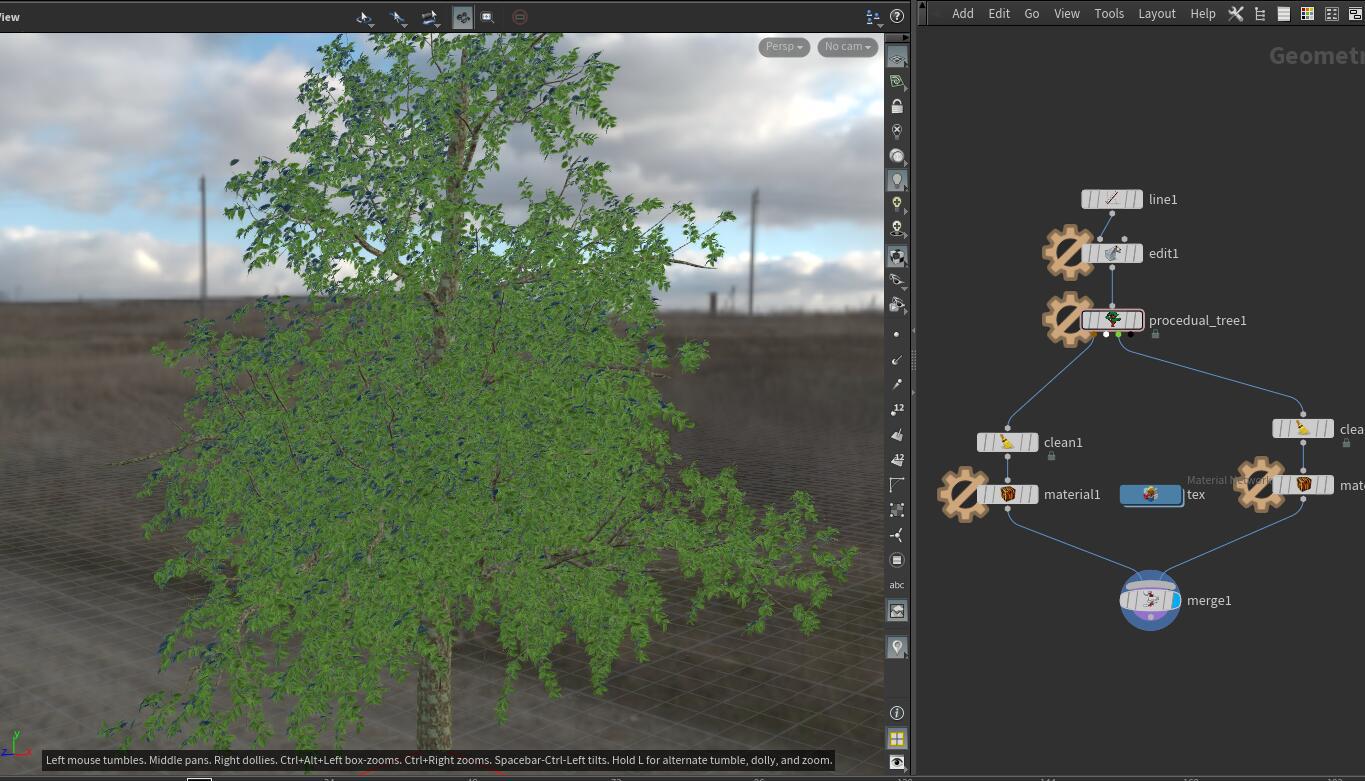
Task: Open the Layout menu
Action: point(1156,13)
